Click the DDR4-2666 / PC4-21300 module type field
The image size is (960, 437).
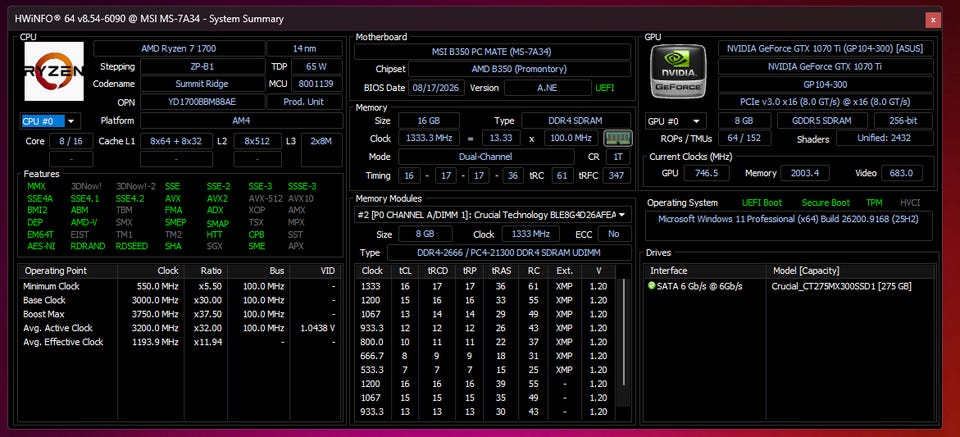[509, 253]
